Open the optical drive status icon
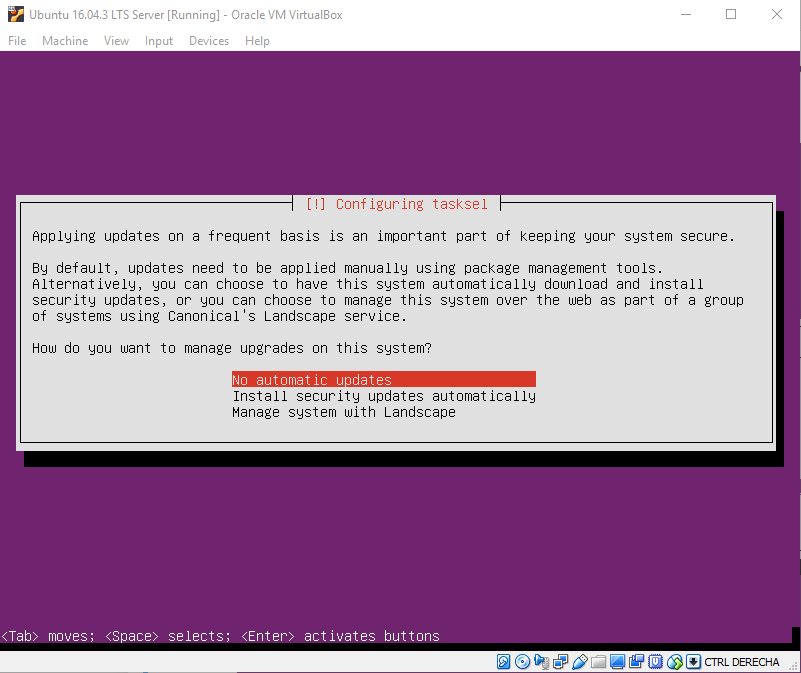This screenshot has width=801, height=673. [x=523, y=662]
